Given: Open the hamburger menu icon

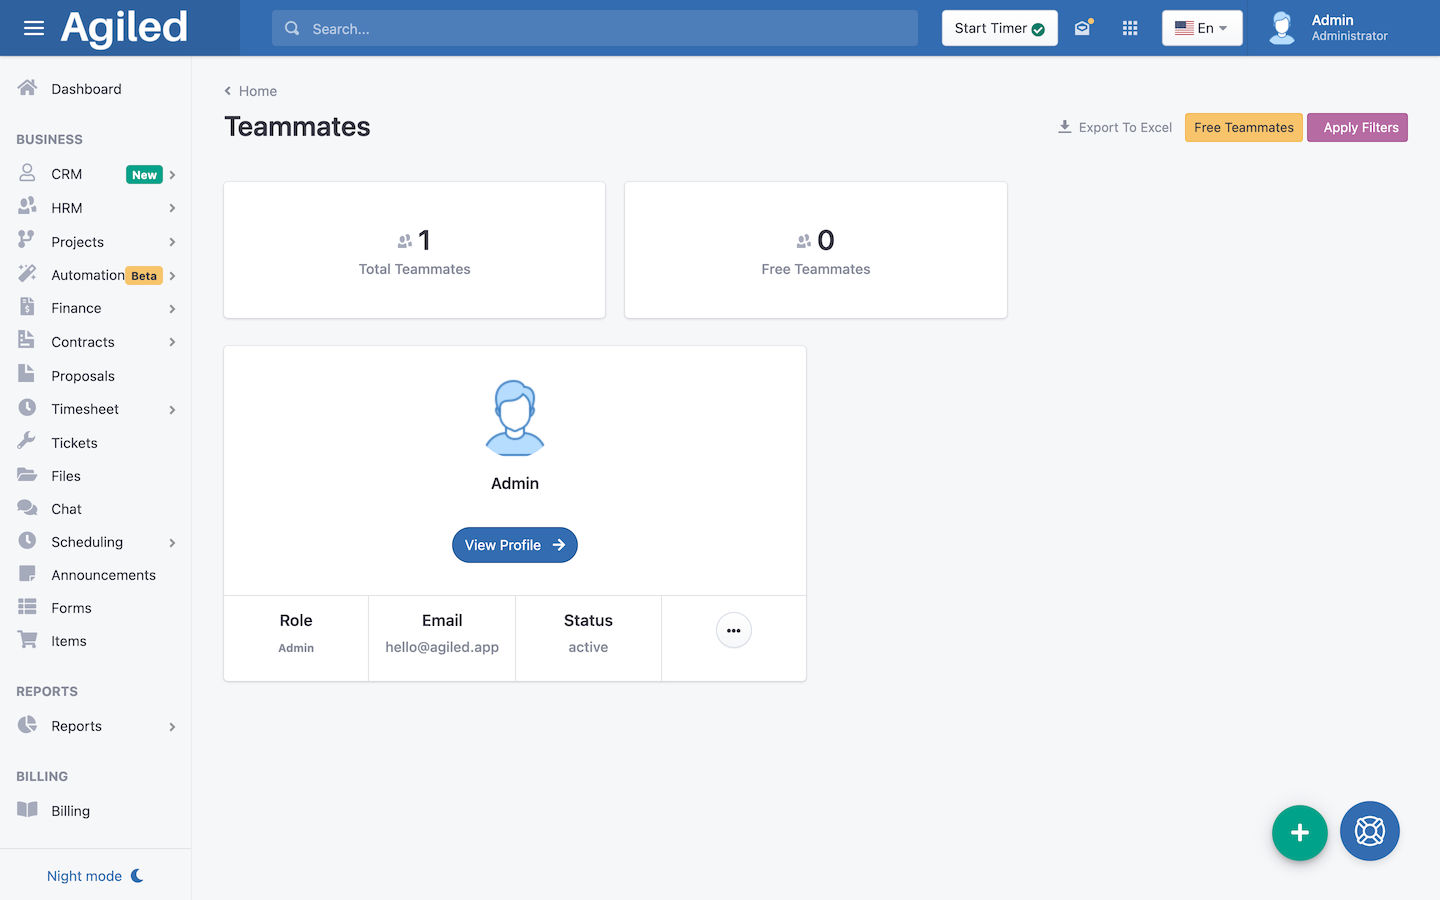Looking at the screenshot, I should coord(34,28).
